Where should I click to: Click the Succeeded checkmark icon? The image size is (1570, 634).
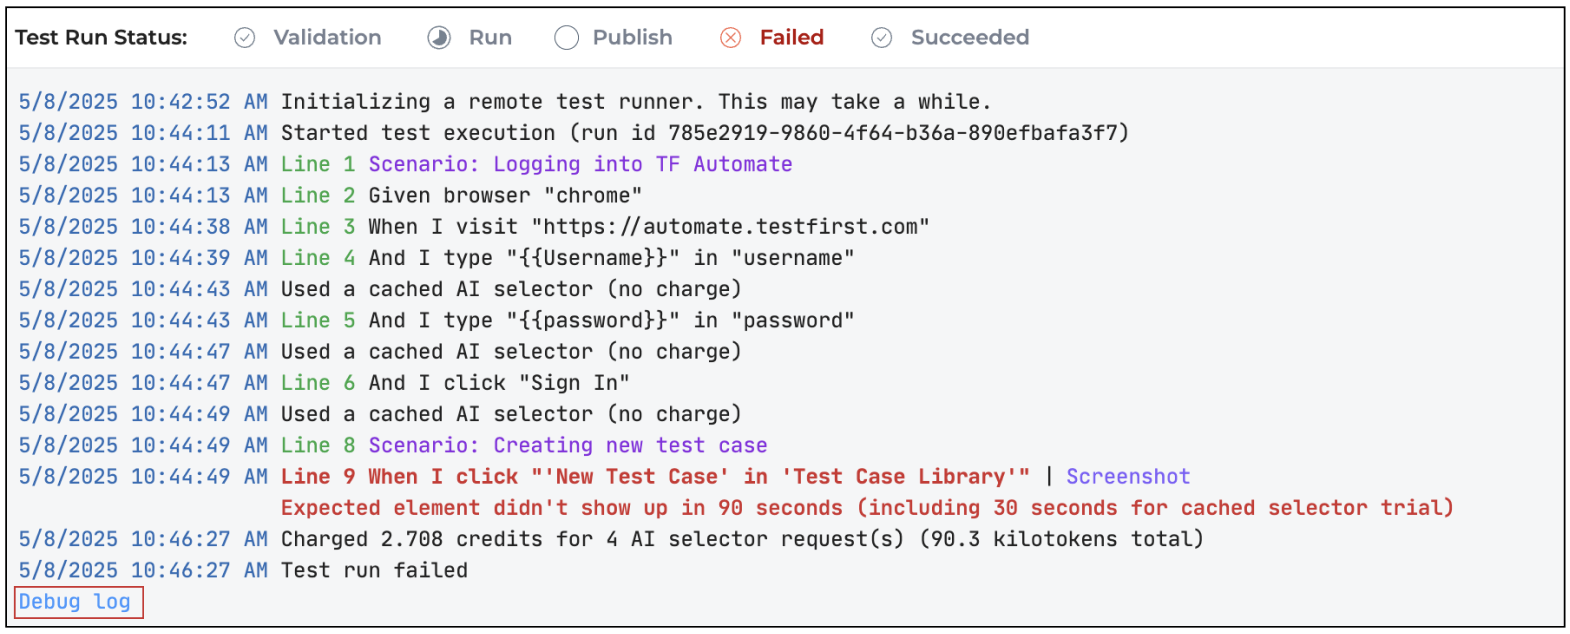pos(881,38)
